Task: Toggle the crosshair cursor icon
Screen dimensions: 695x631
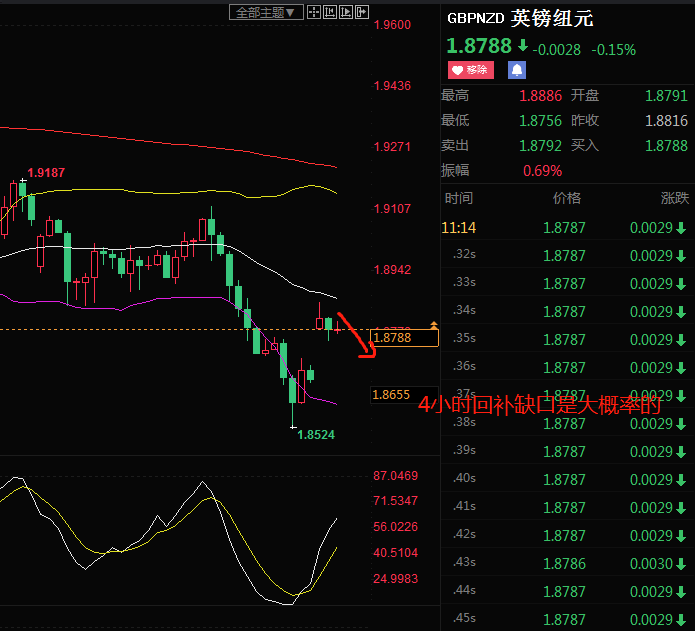Action: 314,12
